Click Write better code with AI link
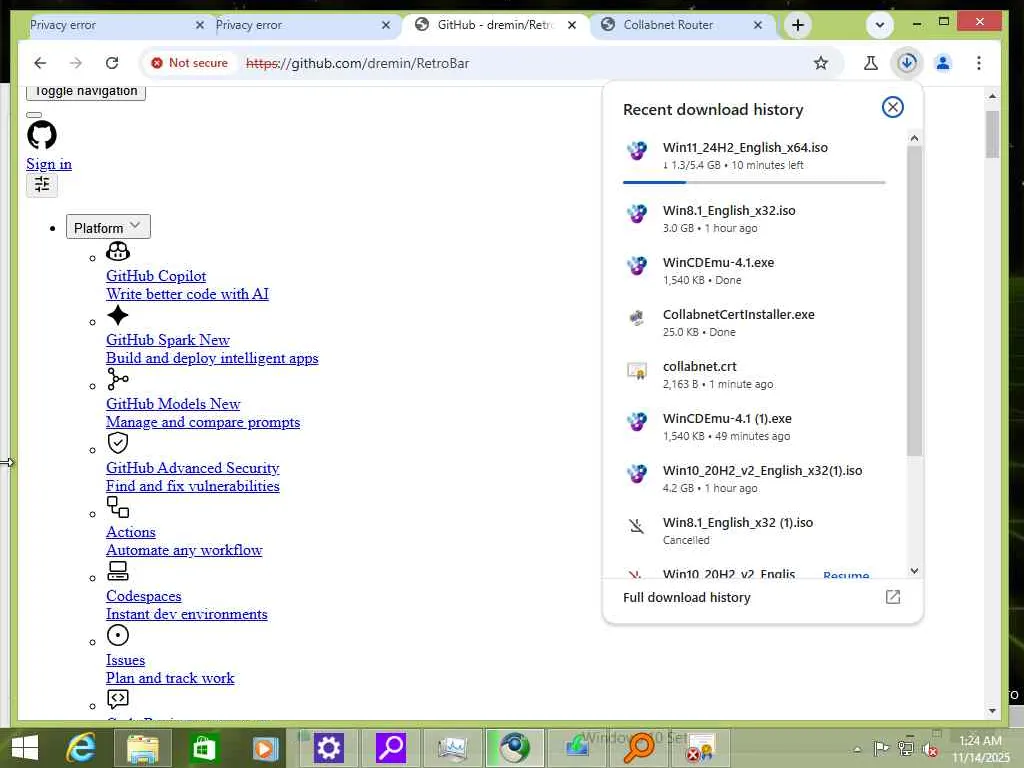The height and width of the screenshot is (768, 1024). pyautogui.click(x=187, y=294)
